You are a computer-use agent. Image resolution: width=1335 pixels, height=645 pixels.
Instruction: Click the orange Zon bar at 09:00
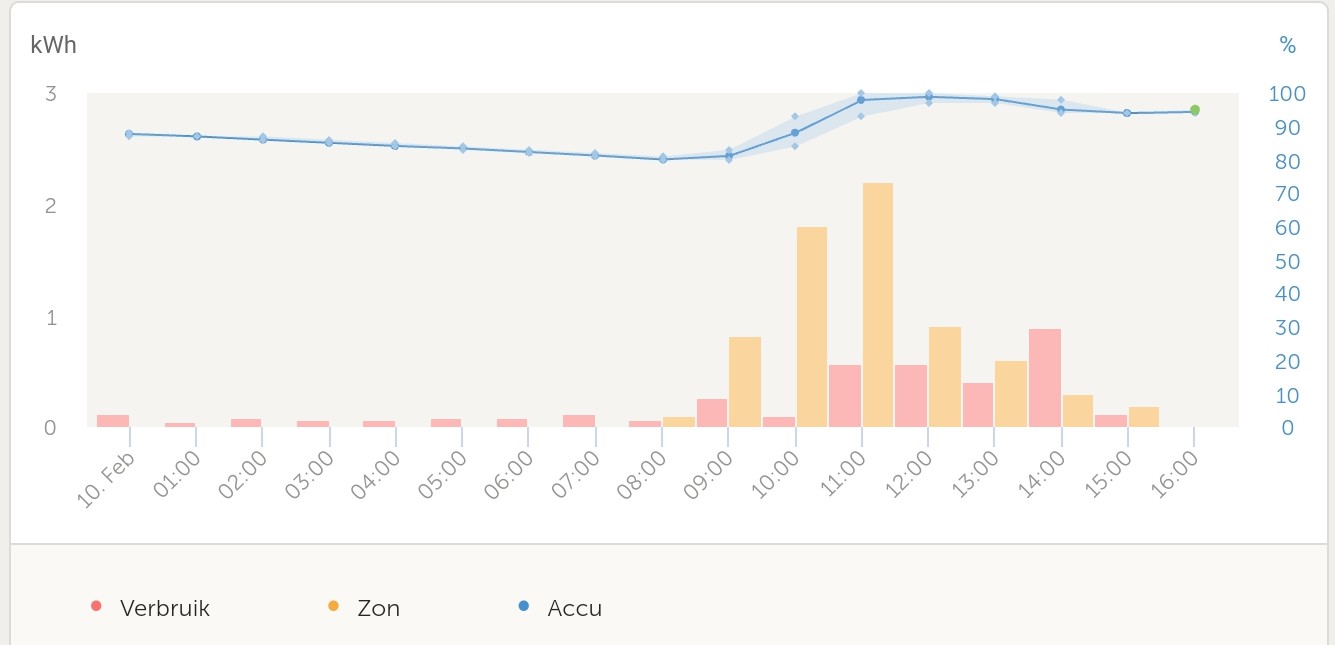[745, 382]
